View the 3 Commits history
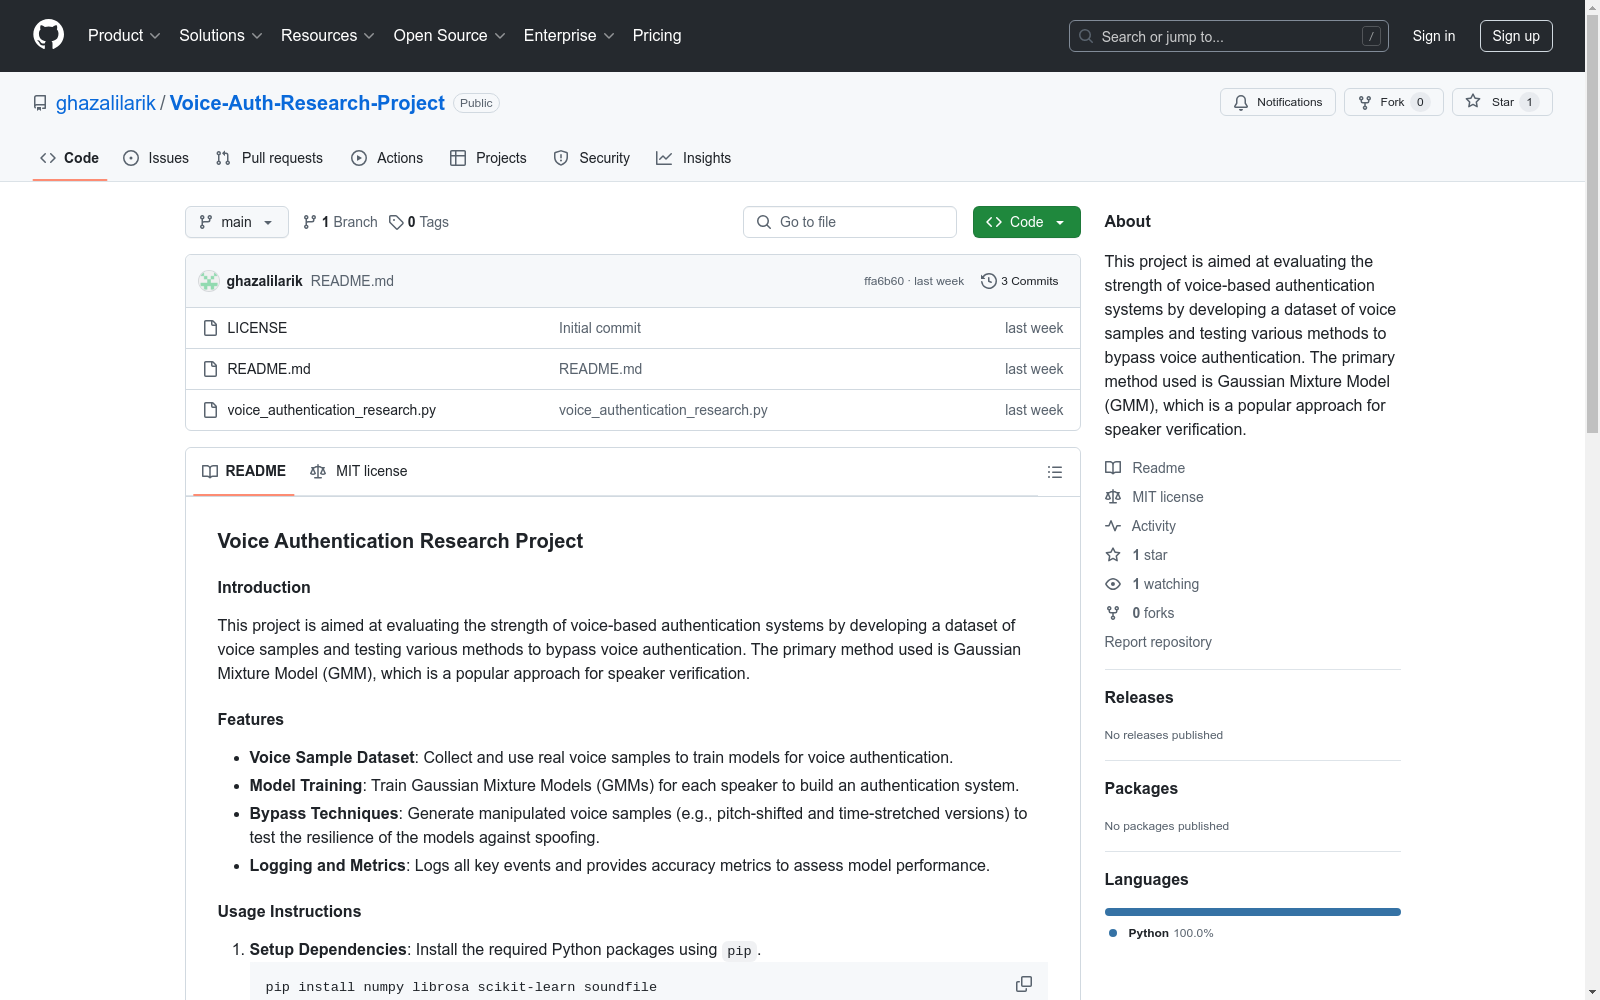 [x=1020, y=281]
